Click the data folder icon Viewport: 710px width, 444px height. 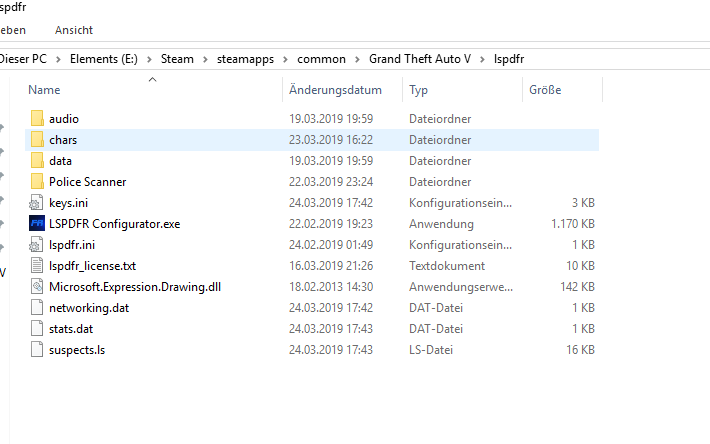(37, 161)
